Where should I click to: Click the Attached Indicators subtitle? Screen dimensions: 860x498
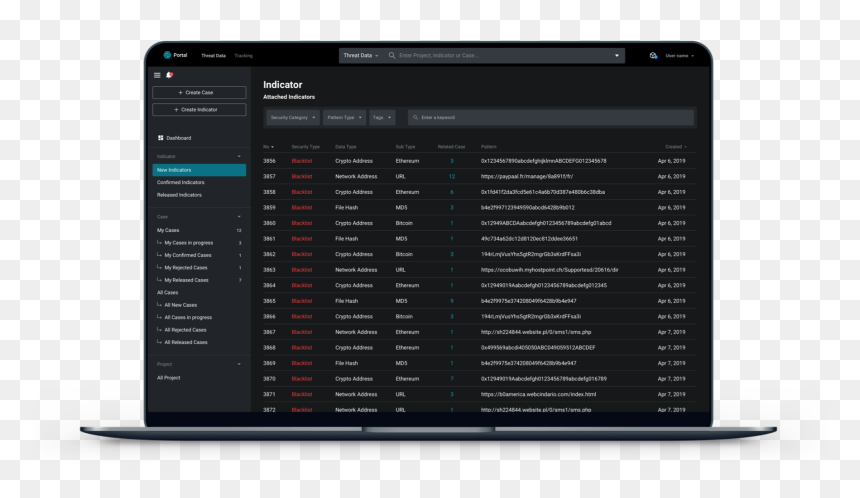point(289,97)
